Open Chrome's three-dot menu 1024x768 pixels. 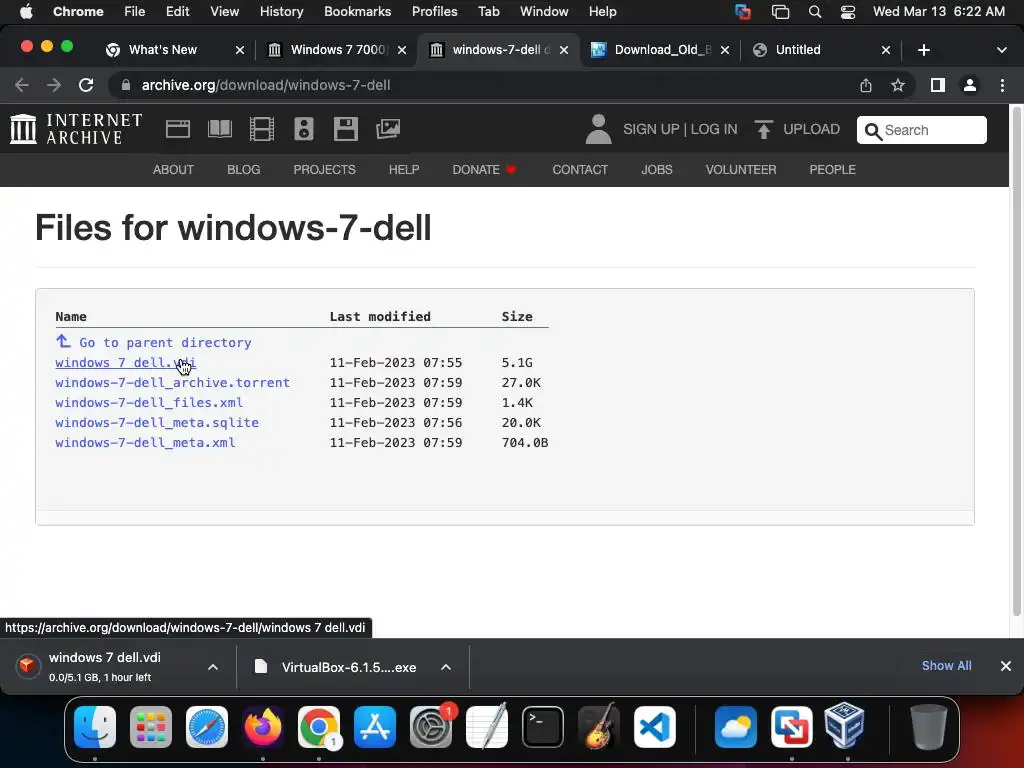coord(1002,85)
